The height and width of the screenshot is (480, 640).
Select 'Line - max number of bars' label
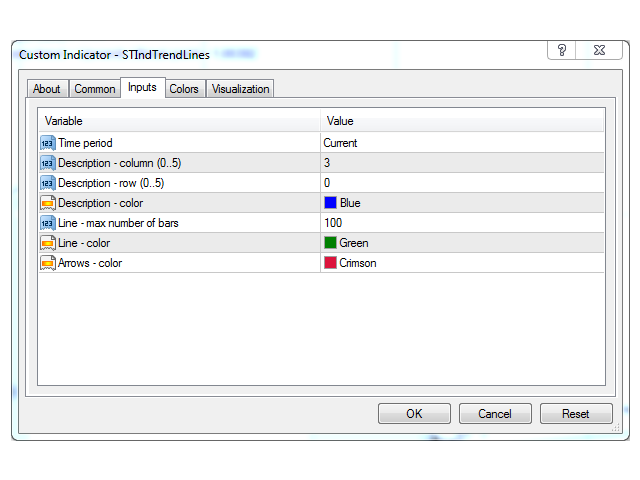click(x=118, y=223)
